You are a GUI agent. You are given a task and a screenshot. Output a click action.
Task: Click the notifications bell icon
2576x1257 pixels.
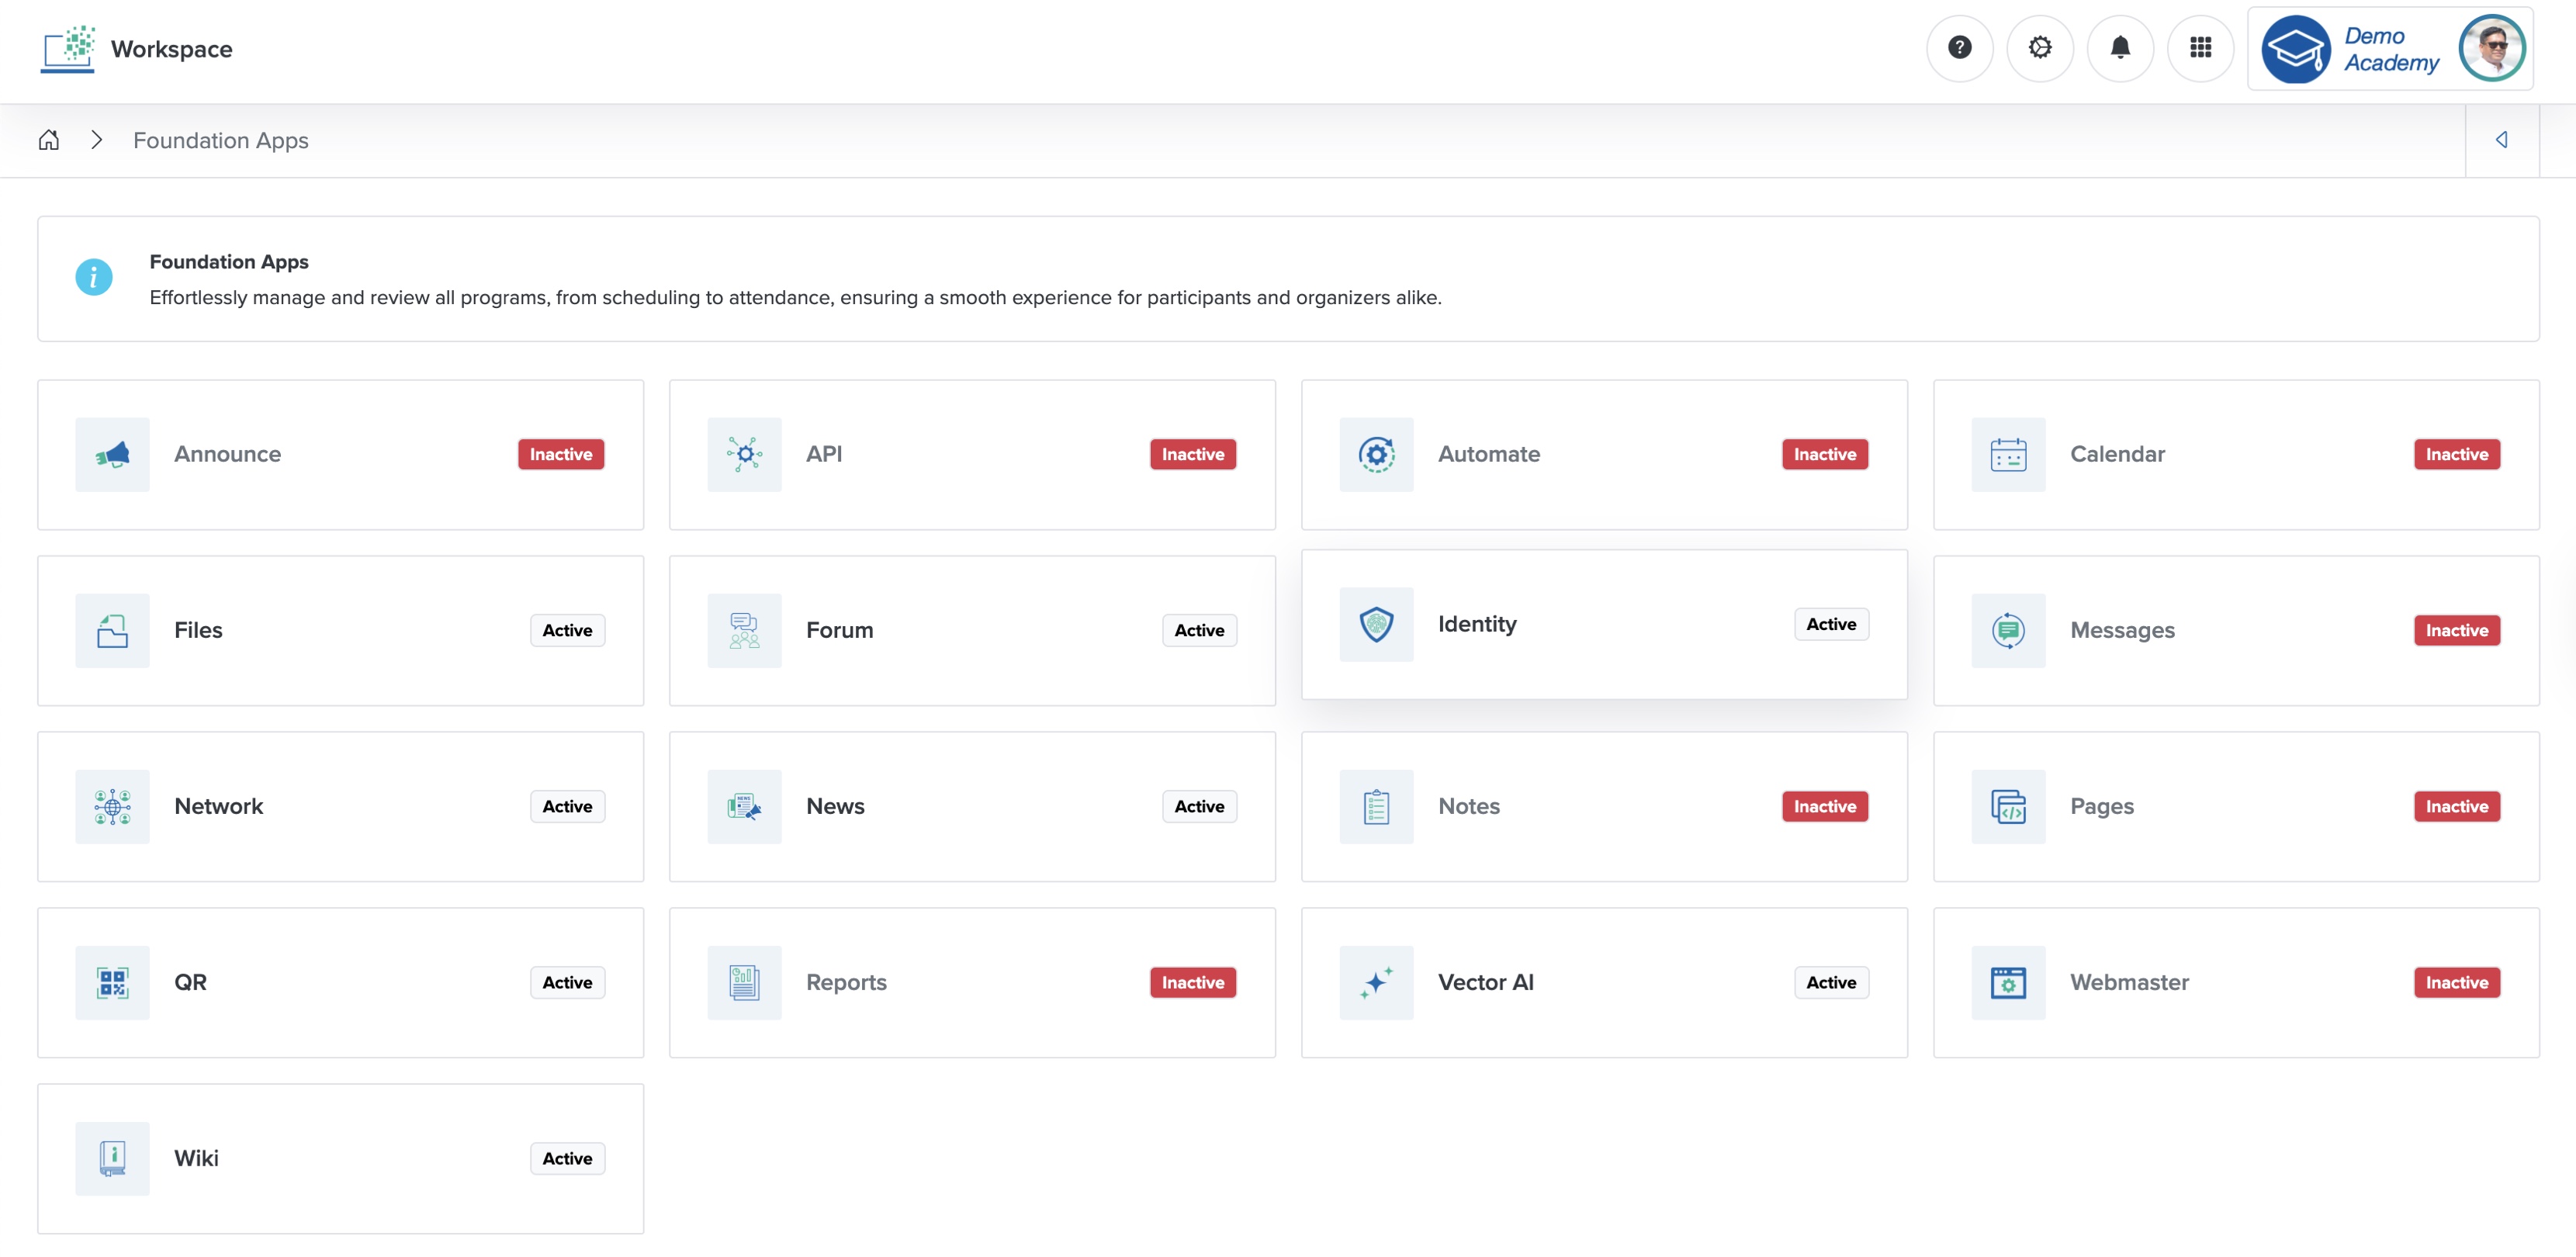click(x=2121, y=47)
